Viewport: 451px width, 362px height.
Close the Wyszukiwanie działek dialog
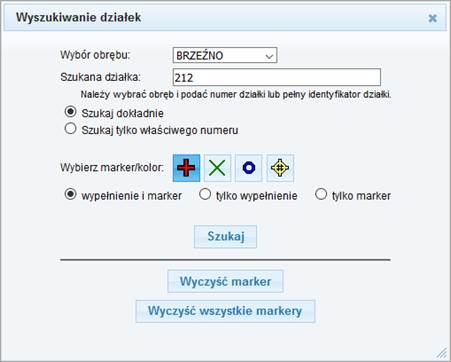(x=432, y=18)
